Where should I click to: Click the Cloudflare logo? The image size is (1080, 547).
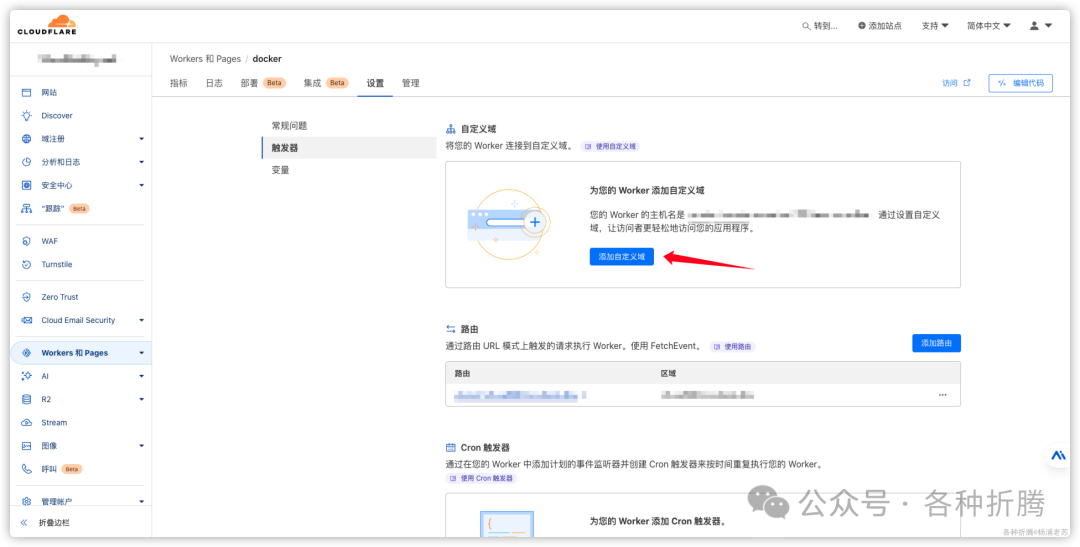click(47, 25)
